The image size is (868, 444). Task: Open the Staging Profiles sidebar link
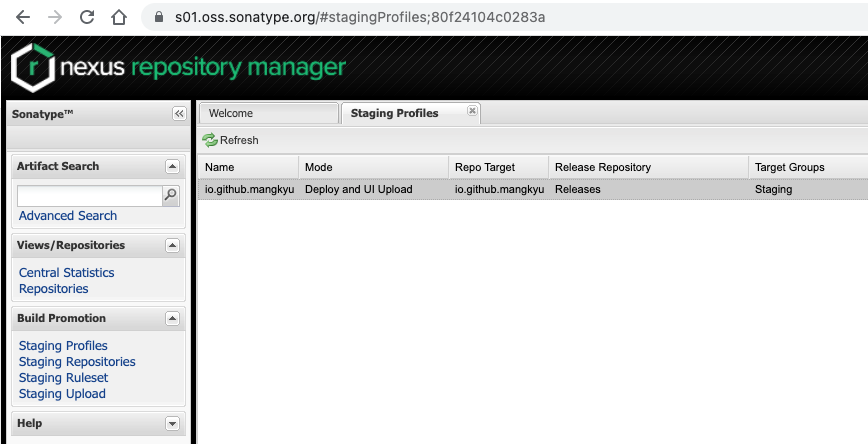click(x=63, y=346)
